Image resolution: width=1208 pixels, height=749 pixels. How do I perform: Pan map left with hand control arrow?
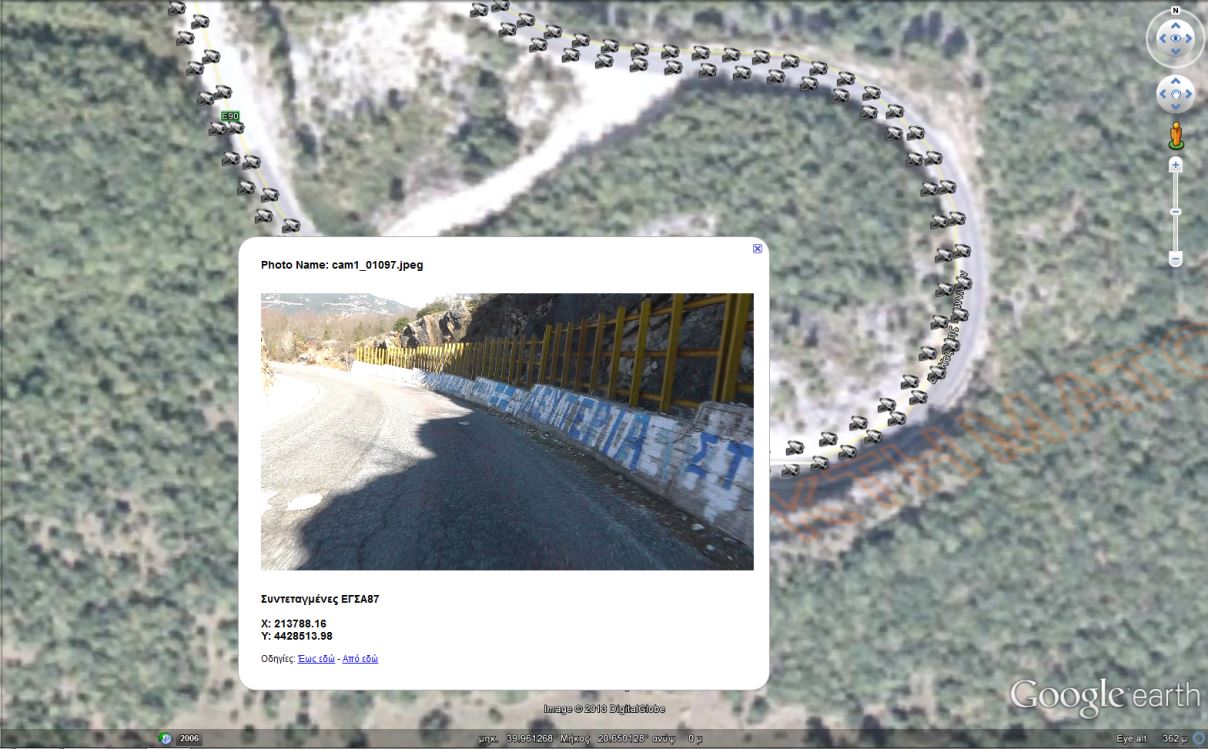pos(1162,95)
